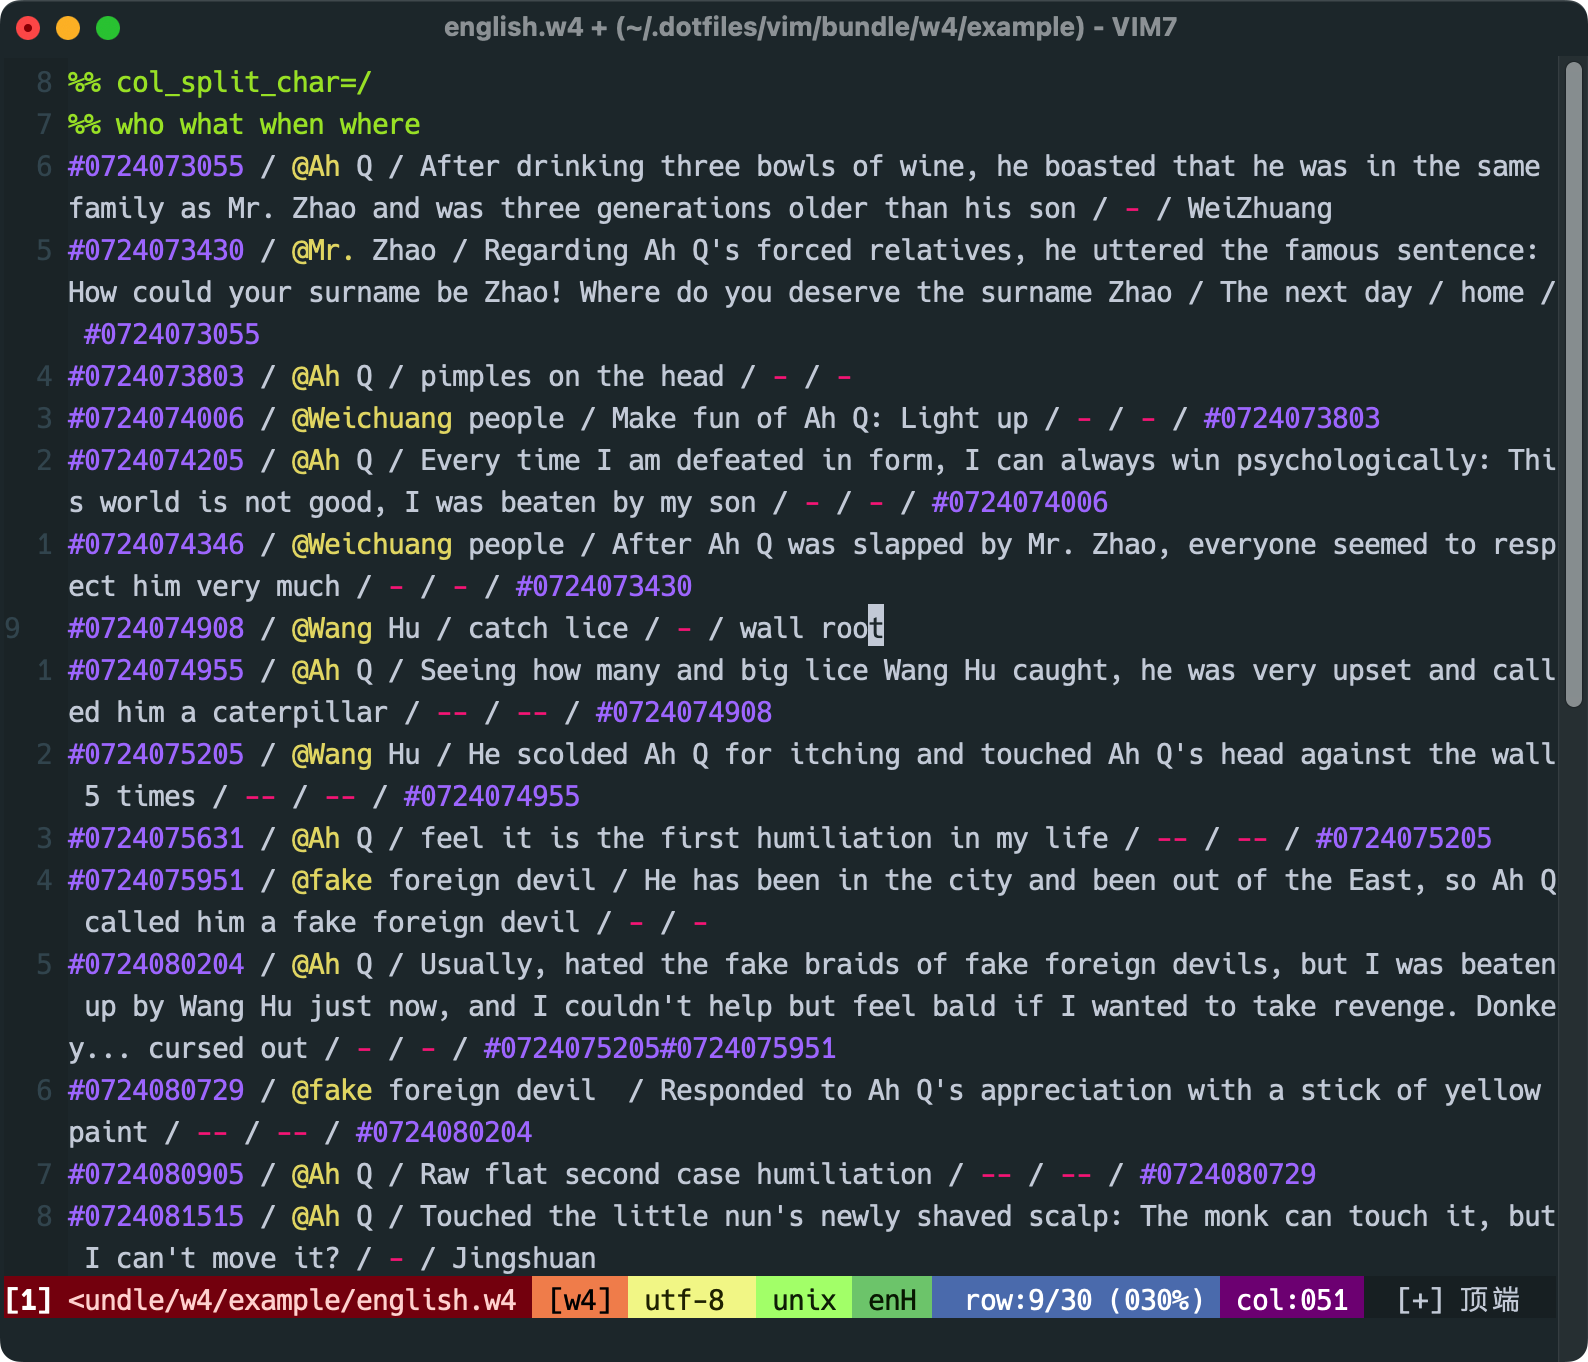Click the text 'feel it is the first humiliation'
The width and height of the screenshot is (1588, 1362).
(676, 838)
